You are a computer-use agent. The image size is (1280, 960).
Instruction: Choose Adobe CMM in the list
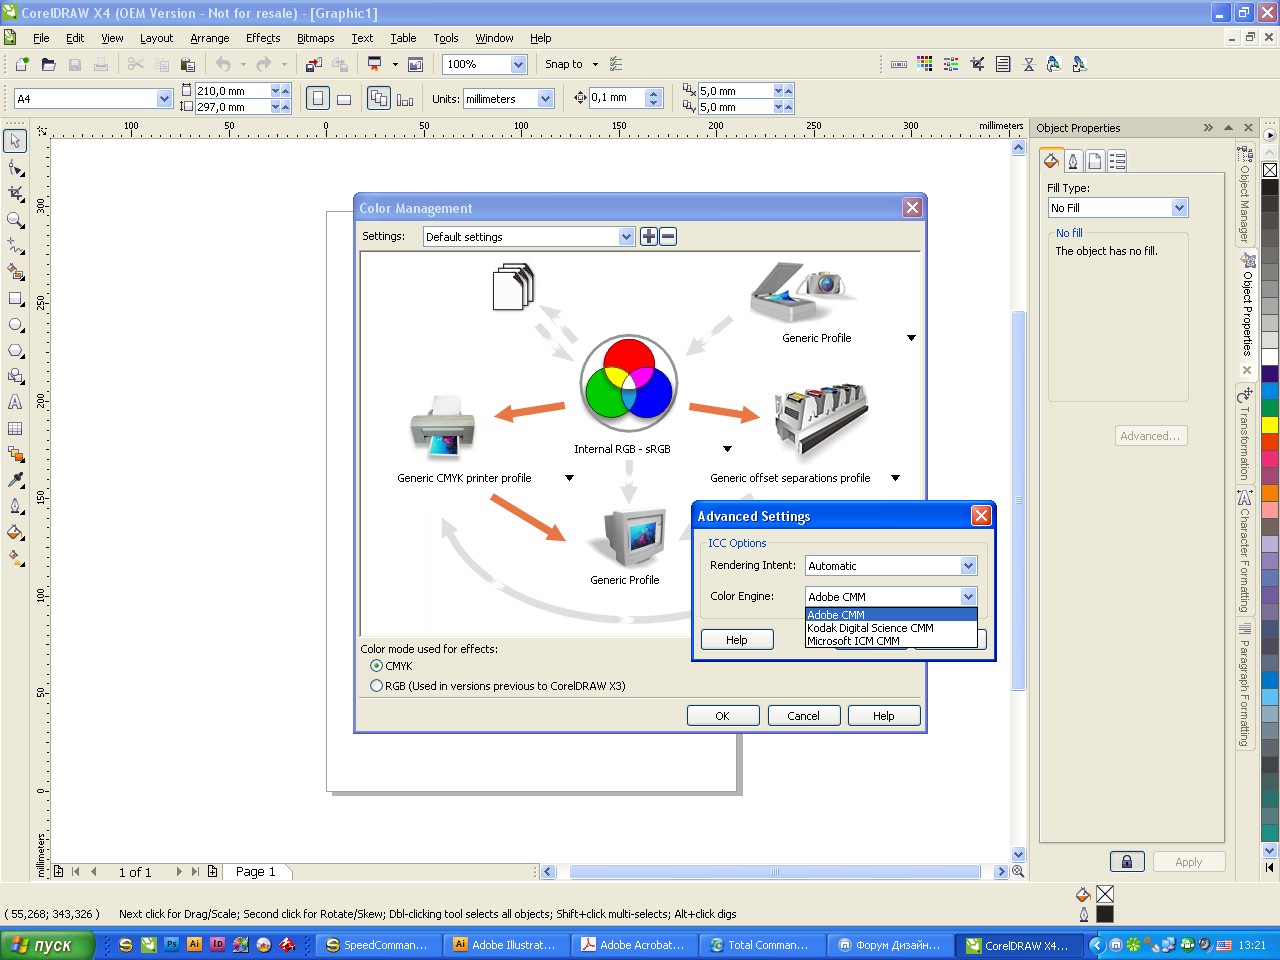(x=890, y=615)
